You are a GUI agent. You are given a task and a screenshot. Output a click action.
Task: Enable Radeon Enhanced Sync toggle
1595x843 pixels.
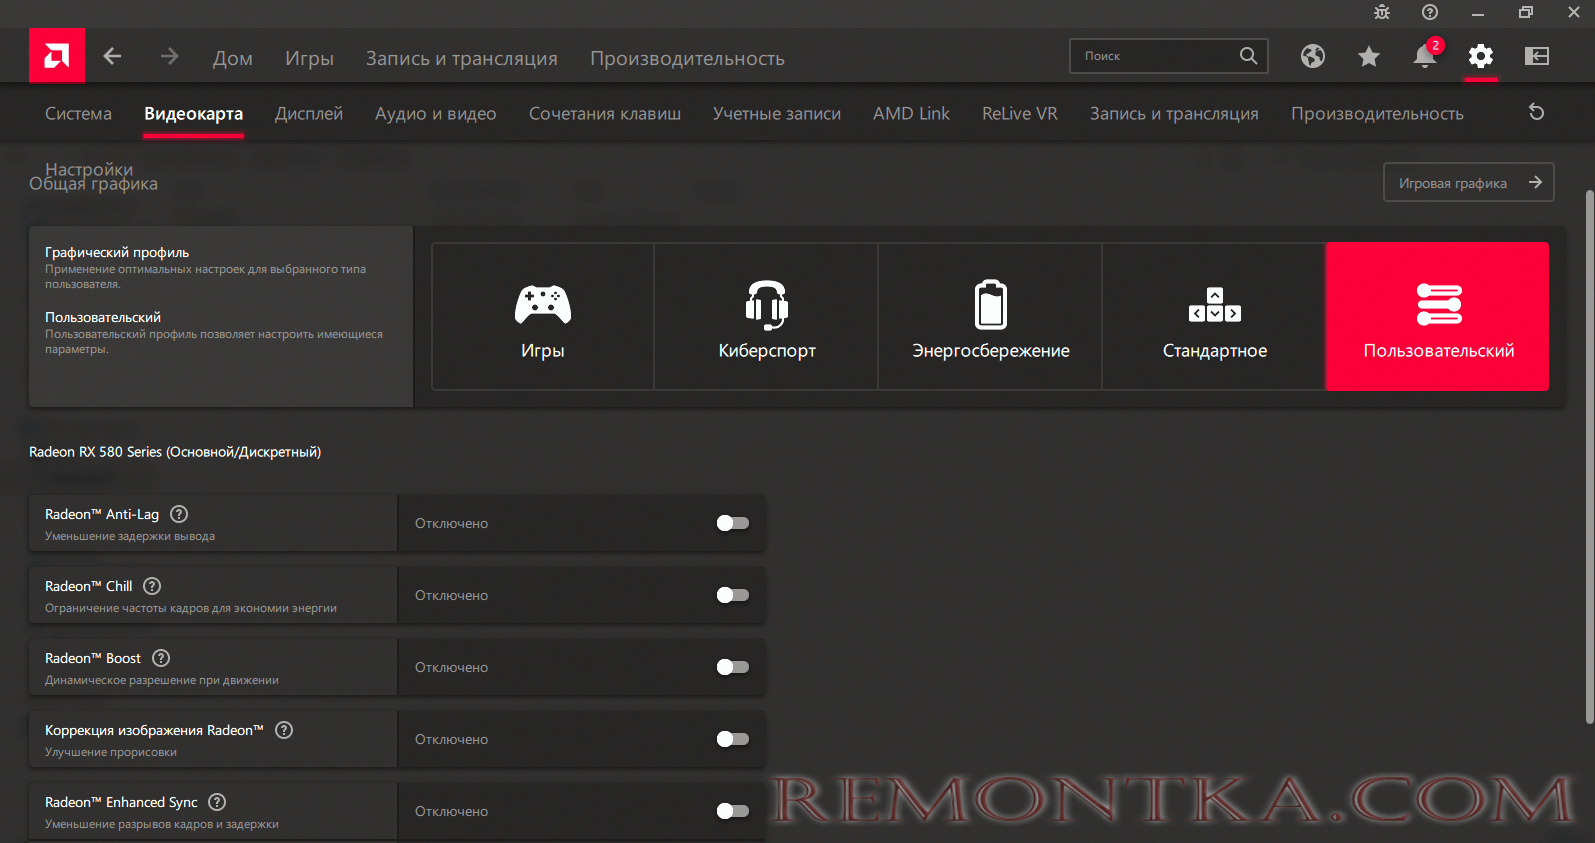tap(733, 811)
